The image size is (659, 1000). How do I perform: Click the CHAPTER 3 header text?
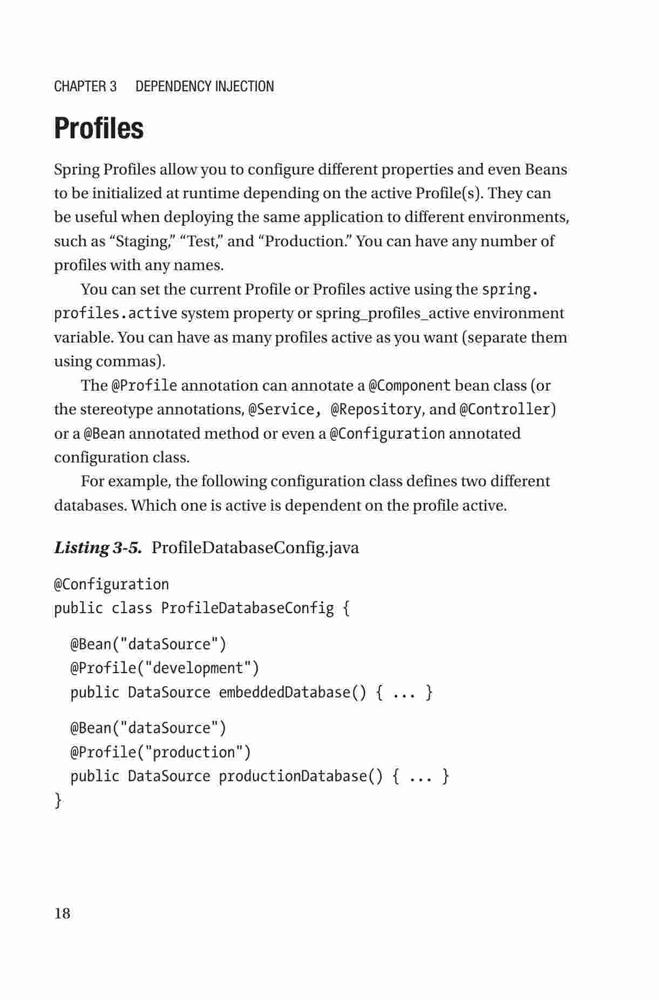tap(85, 86)
